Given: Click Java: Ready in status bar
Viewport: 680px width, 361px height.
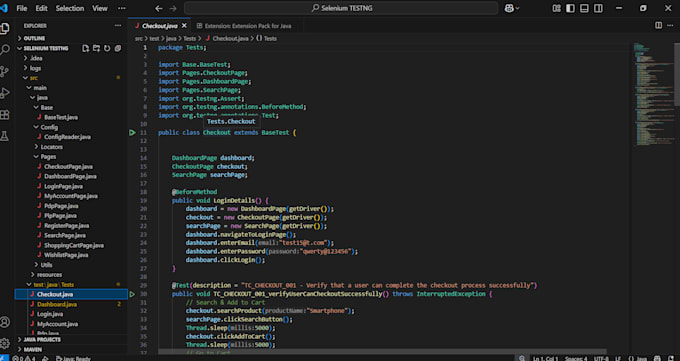Looking at the screenshot, I should pyautogui.click(x=73, y=358).
